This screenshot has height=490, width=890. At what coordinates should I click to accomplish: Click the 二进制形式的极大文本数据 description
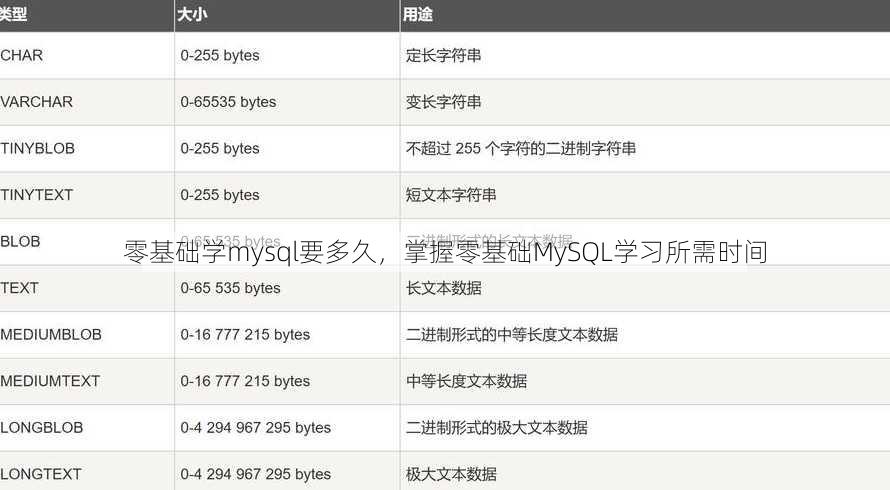pos(497,428)
